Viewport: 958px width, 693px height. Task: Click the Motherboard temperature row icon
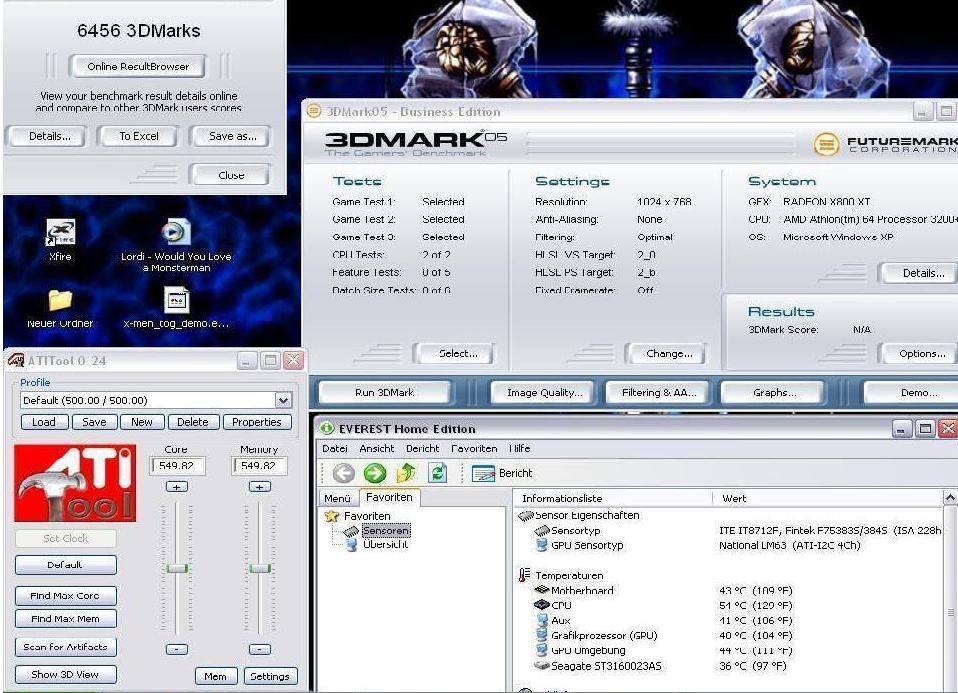541,590
